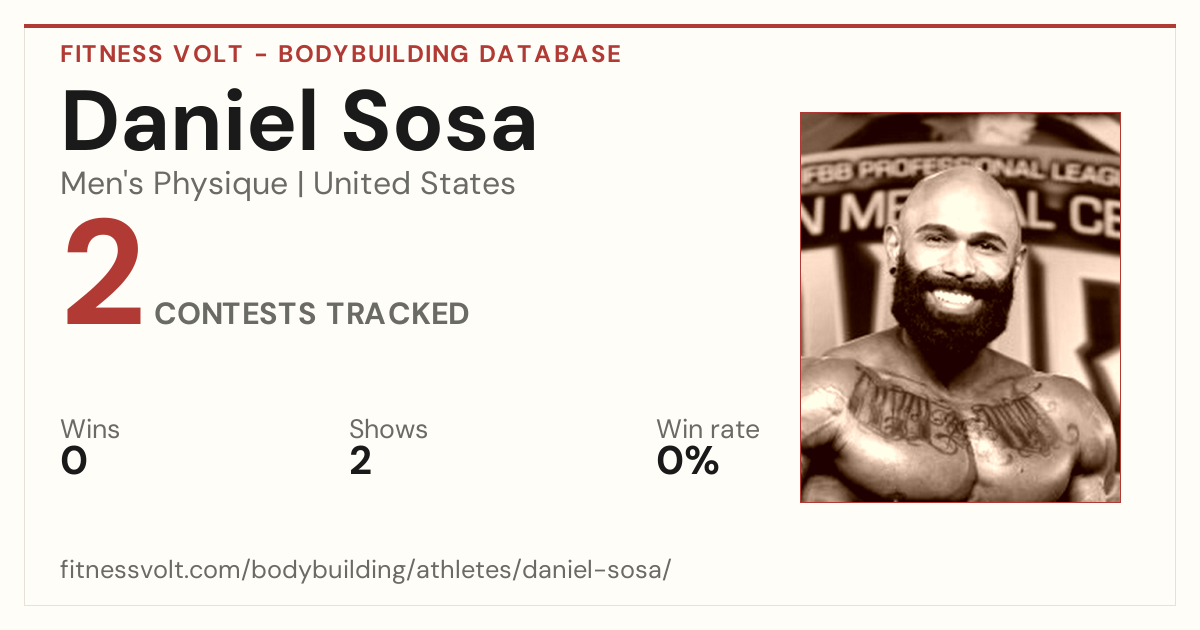Viewport: 1200px width, 630px height.
Task: Click the Win rate stat label
Action: click(708, 429)
